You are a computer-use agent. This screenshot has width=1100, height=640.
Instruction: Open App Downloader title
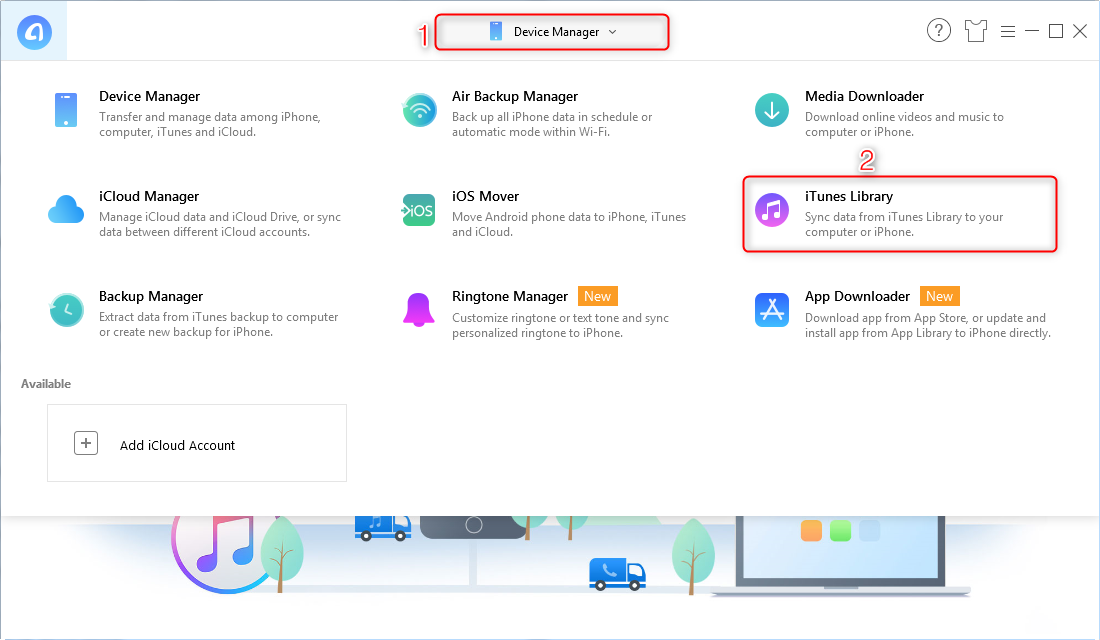(x=857, y=296)
